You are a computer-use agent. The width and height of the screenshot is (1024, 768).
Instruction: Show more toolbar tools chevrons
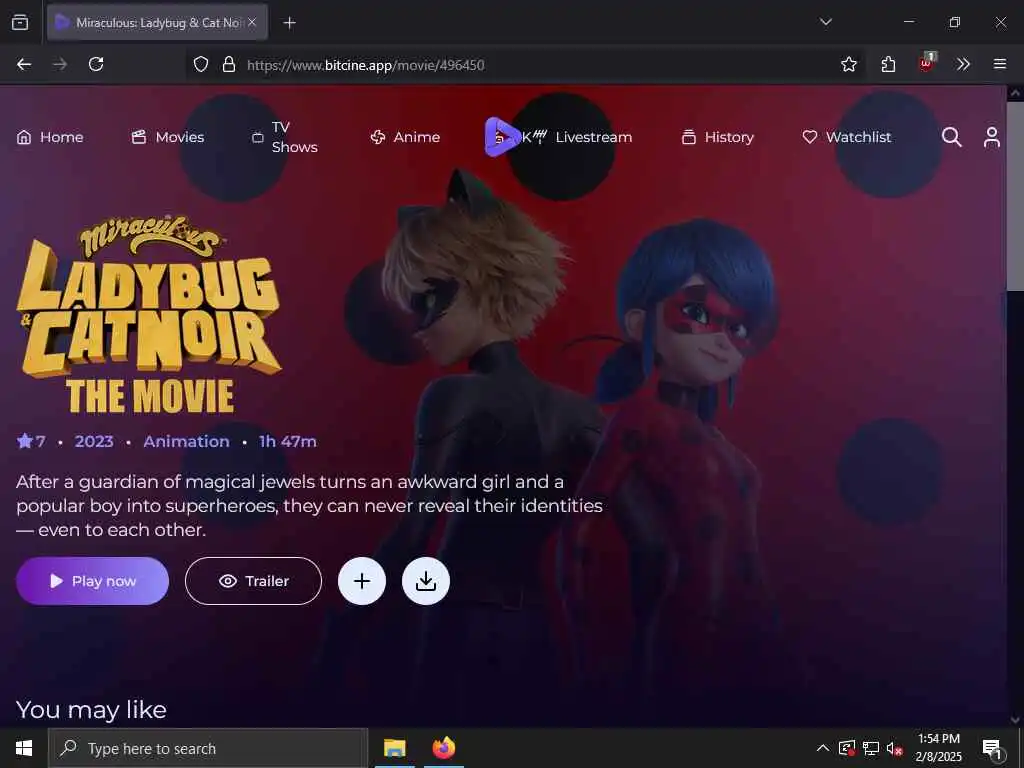963,64
